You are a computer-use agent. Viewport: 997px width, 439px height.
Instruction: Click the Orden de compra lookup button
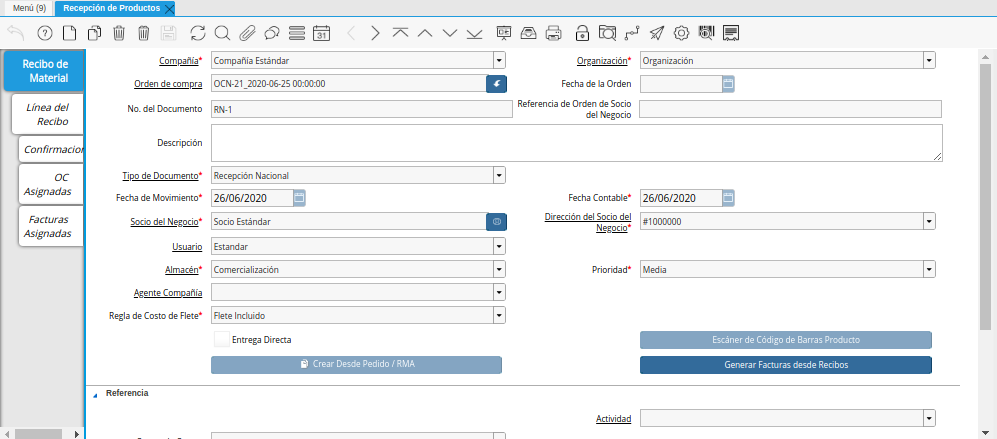[x=497, y=83]
